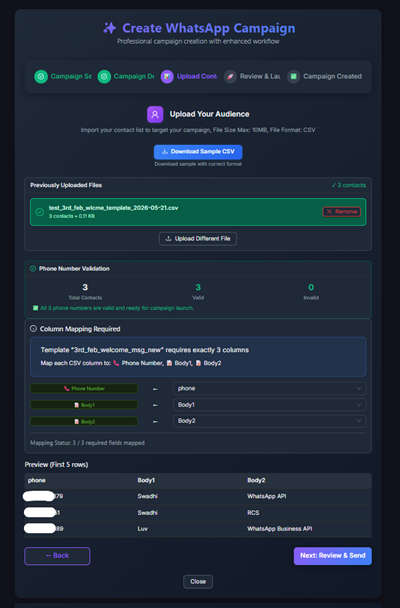This screenshot has height=608, width=400.
Task: Click the Campaign Details step green check icon
Action: (x=104, y=76)
